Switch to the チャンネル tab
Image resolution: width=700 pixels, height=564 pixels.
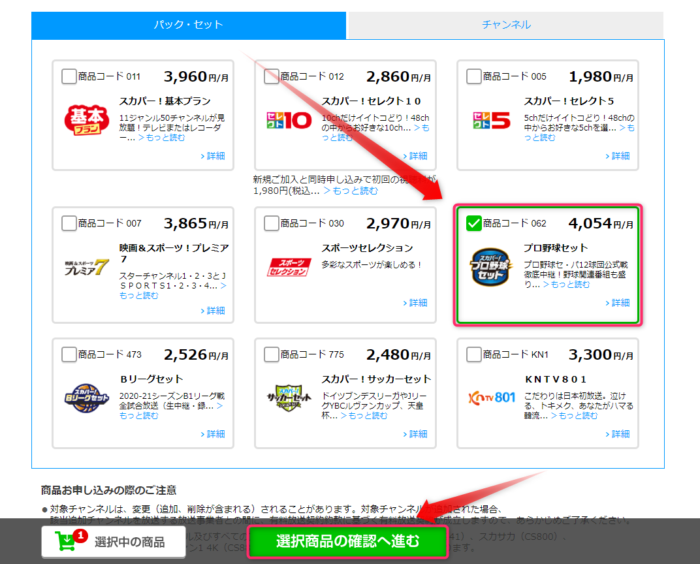506,25
